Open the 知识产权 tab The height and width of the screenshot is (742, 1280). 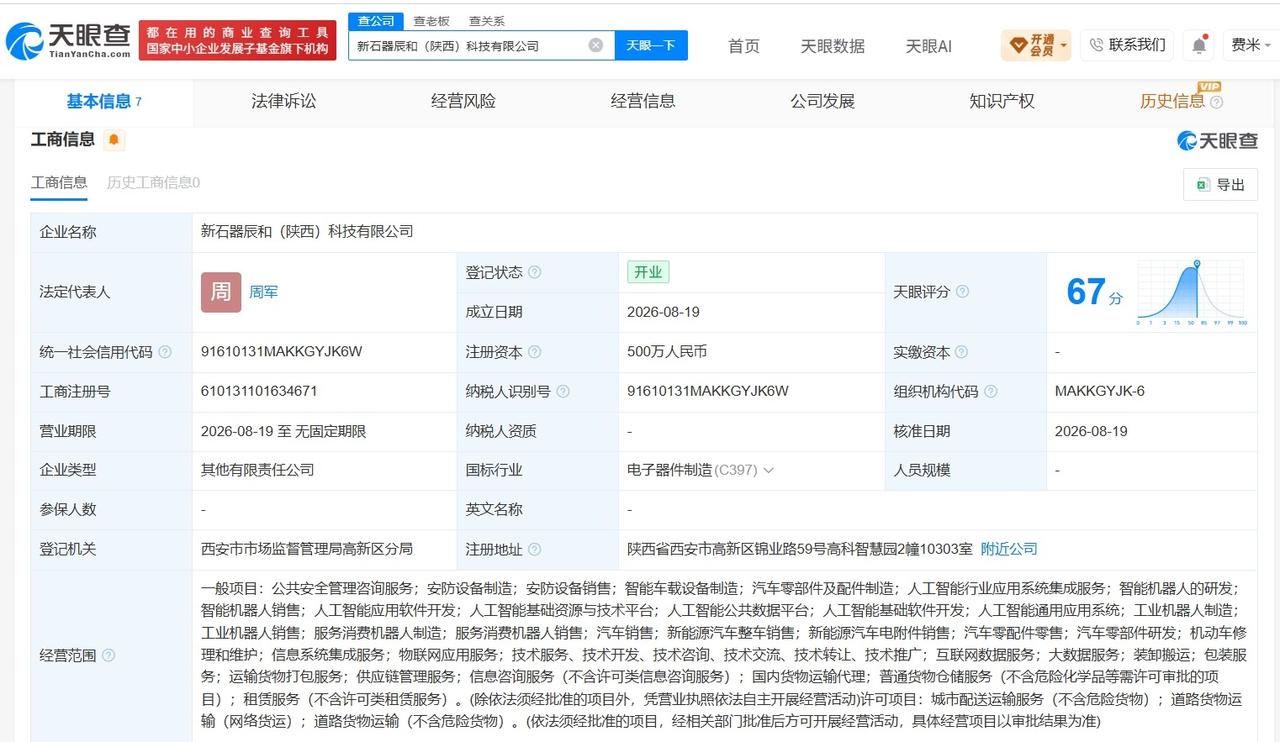click(1002, 101)
